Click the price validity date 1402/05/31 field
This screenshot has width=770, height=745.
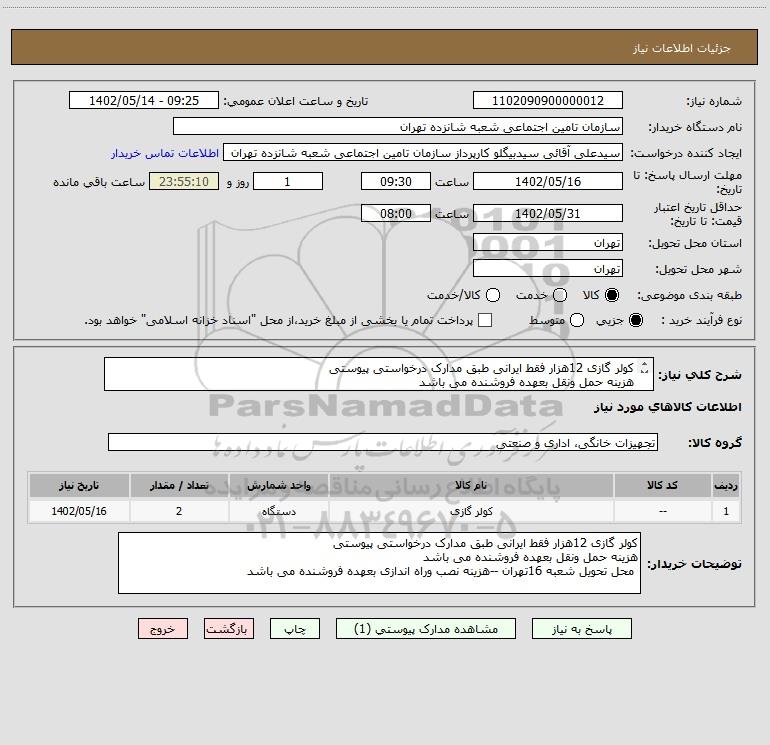(x=548, y=213)
